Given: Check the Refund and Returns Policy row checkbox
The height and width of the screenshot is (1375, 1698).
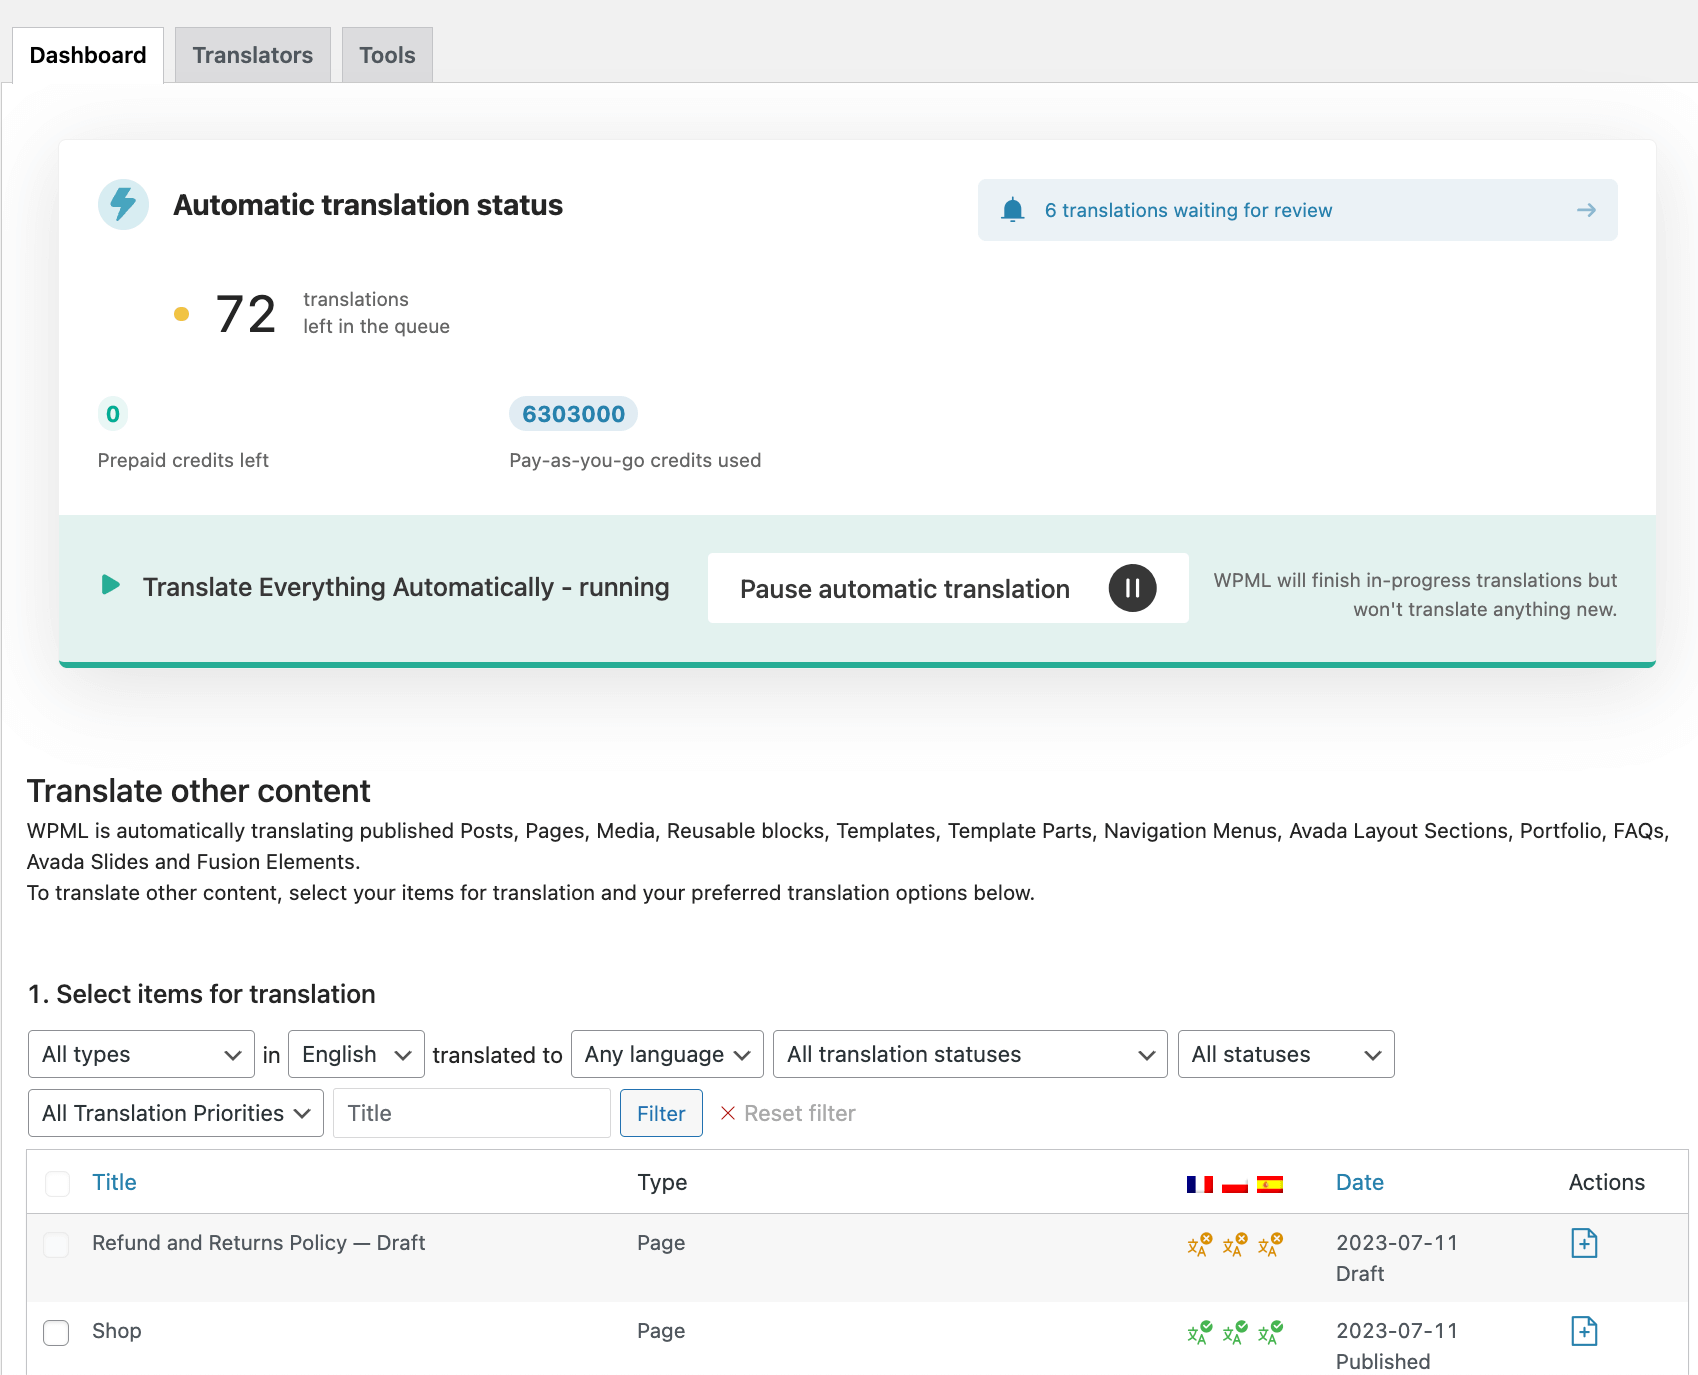Looking at the screenshot, I should pos(56,1244).
